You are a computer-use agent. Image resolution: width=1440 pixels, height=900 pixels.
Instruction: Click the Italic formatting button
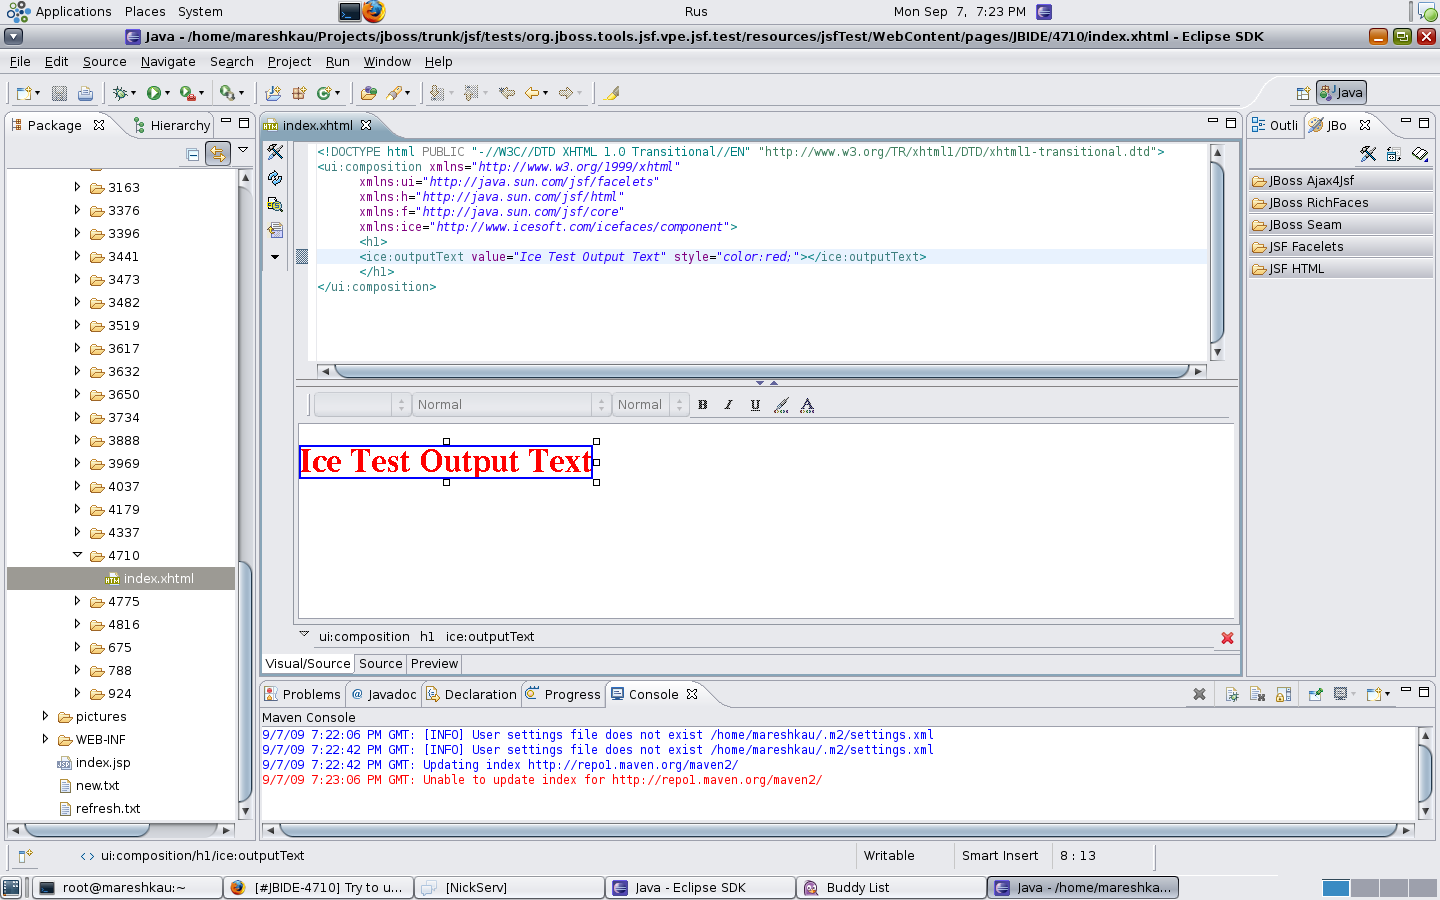(728, 405)
